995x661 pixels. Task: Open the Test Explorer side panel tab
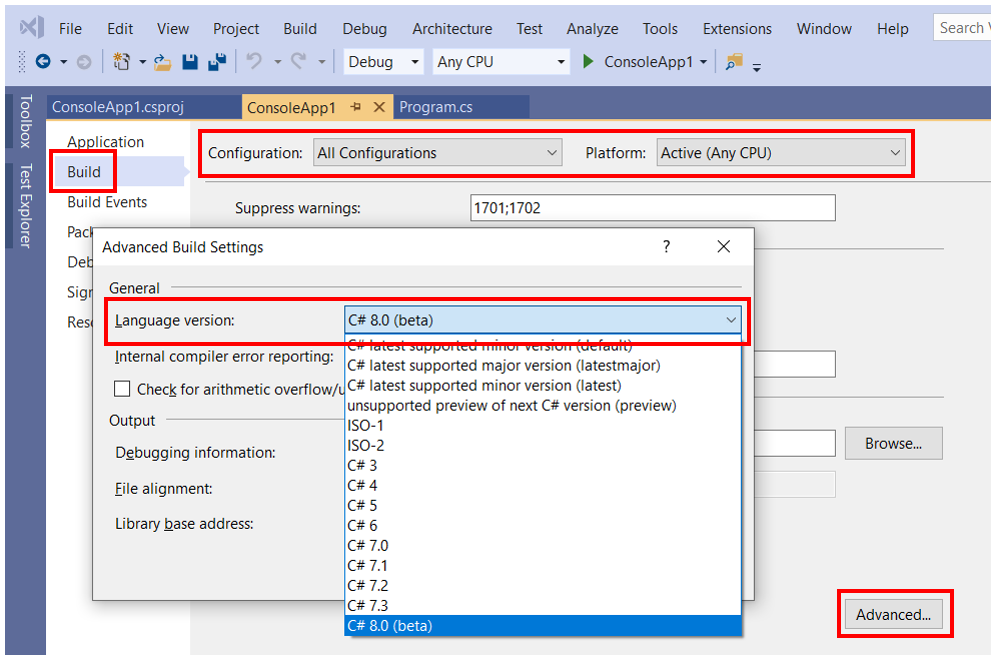click(x=25, y=206)
